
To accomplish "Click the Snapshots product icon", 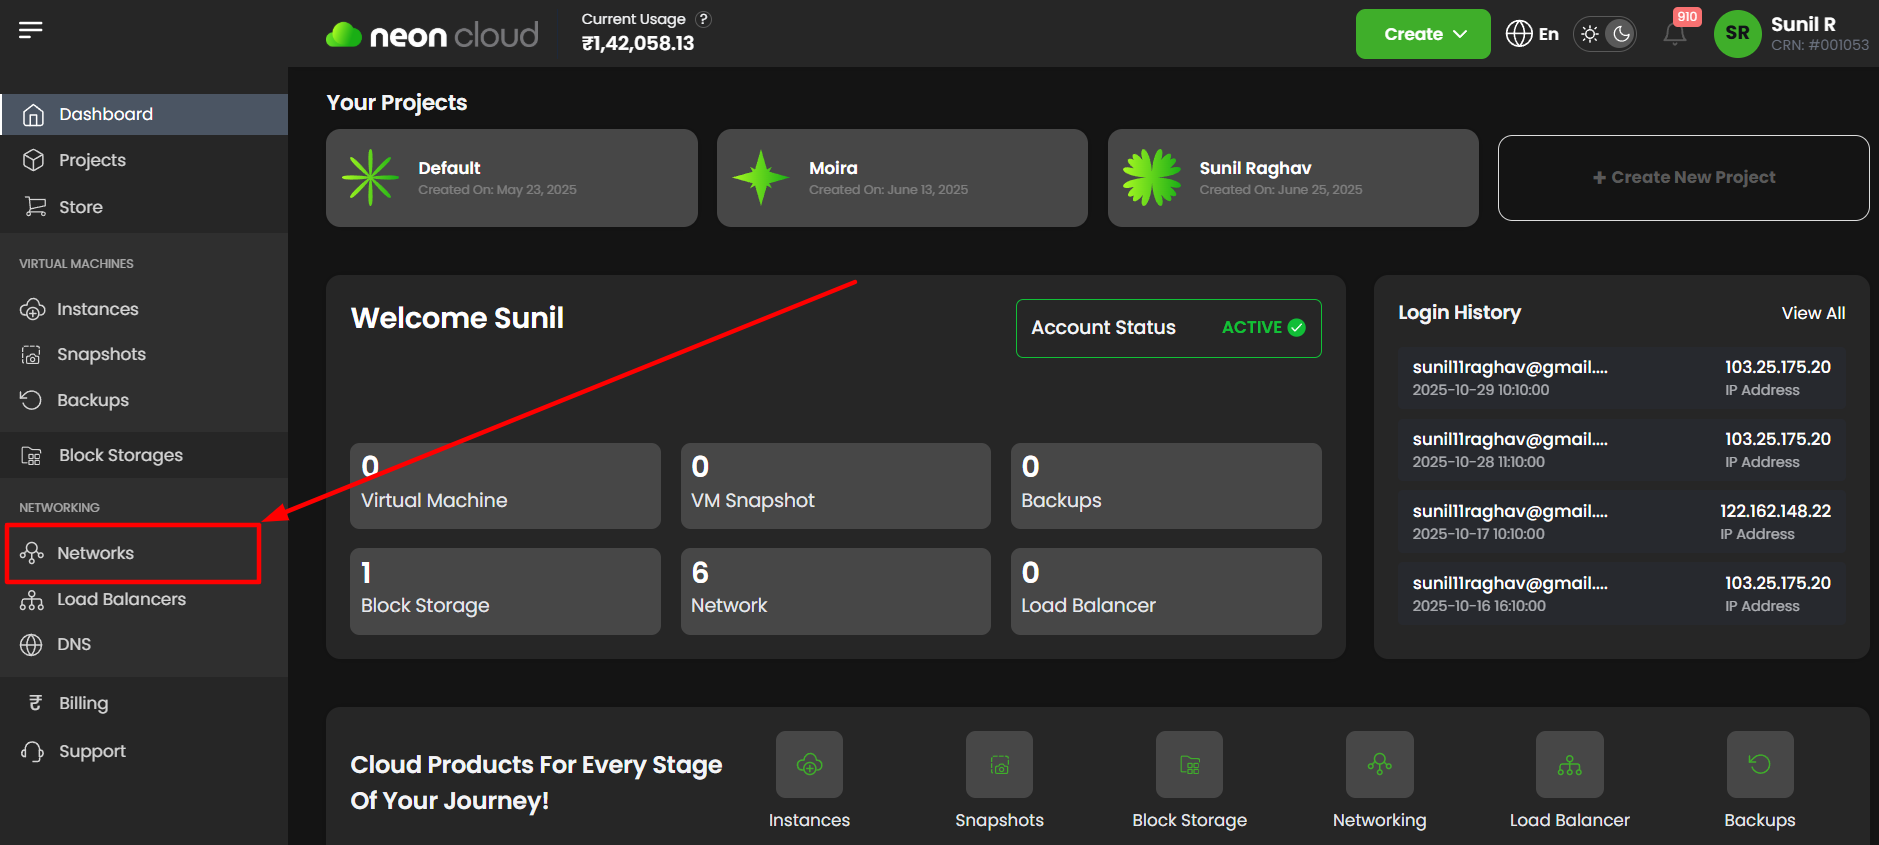I will pyautogui.click(x=999, y=765).
